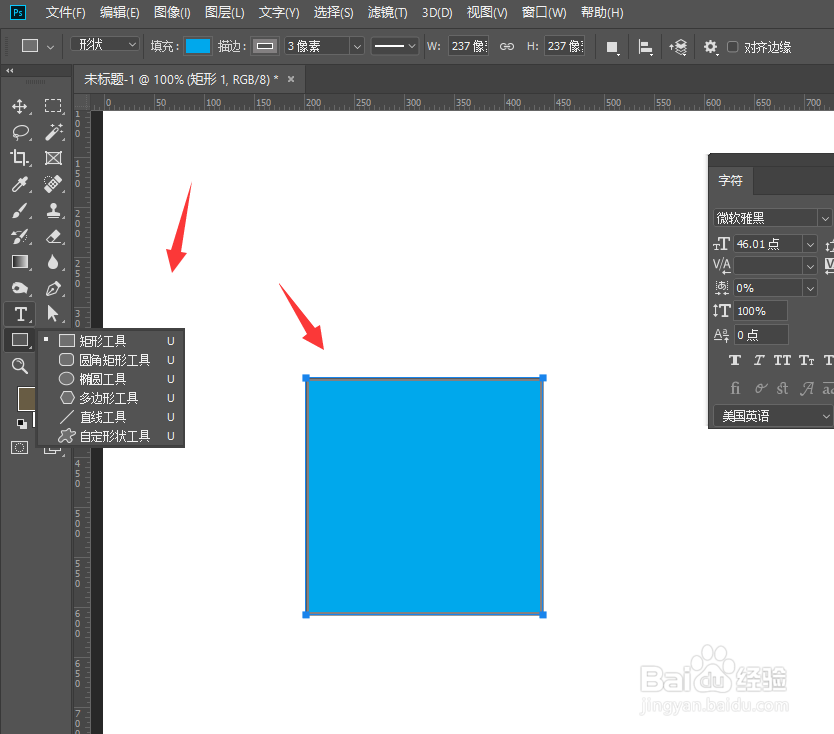This screenshot has height=734, width=834.
Task: Choose 椭圆工具 from flyout
Action: (112, 379)
